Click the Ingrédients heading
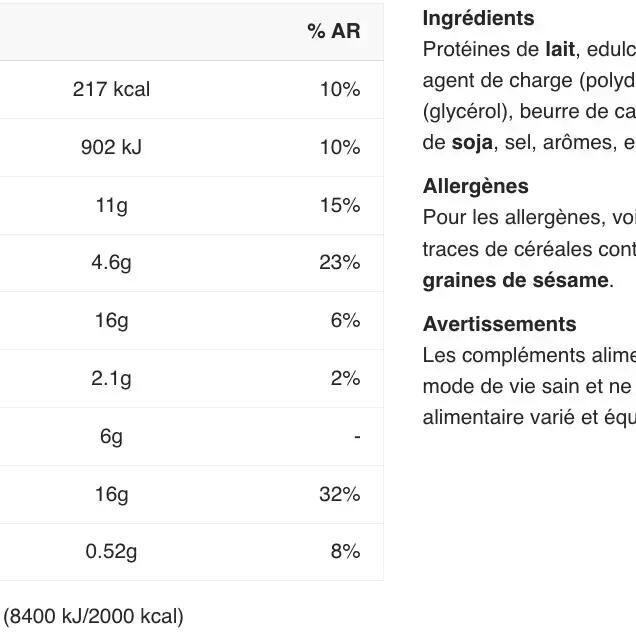Screen dimensions: 636x636 [478, 18]
